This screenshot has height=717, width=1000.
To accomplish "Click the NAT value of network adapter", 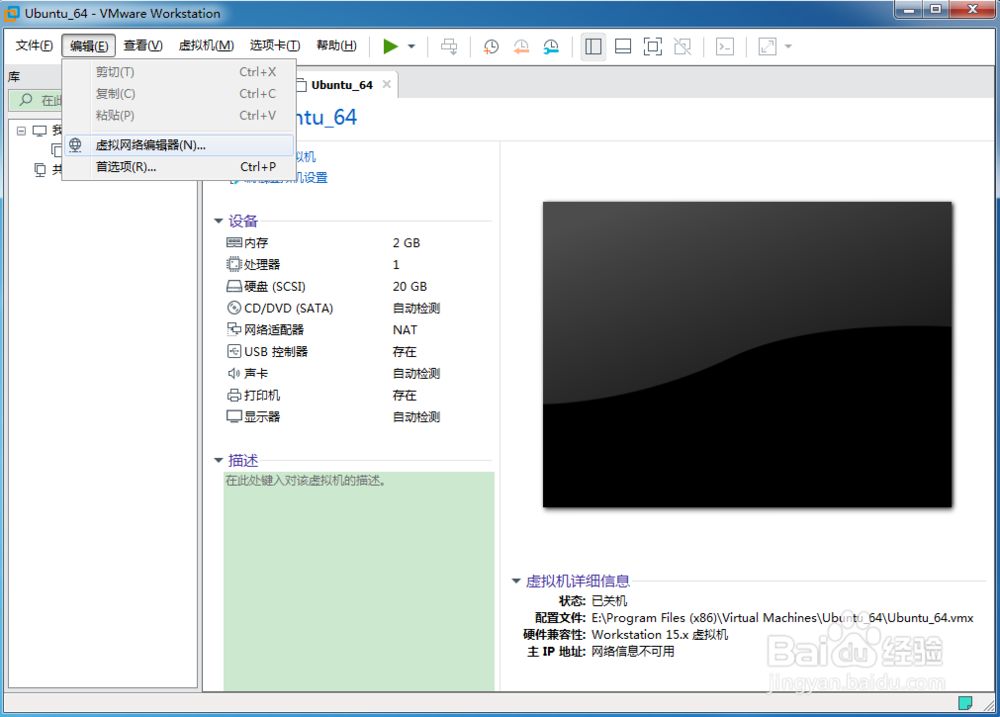I will pyautogui.click(x=405, y=330).
